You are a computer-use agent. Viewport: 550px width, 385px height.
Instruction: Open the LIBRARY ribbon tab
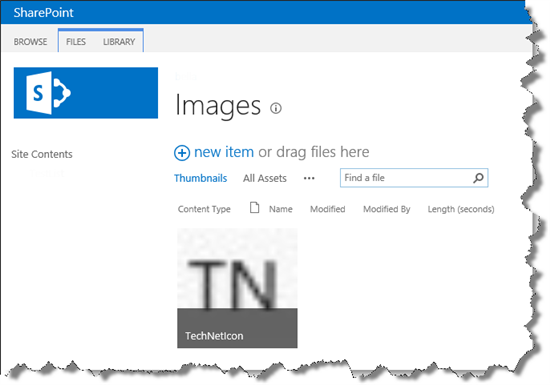[119, 42]
